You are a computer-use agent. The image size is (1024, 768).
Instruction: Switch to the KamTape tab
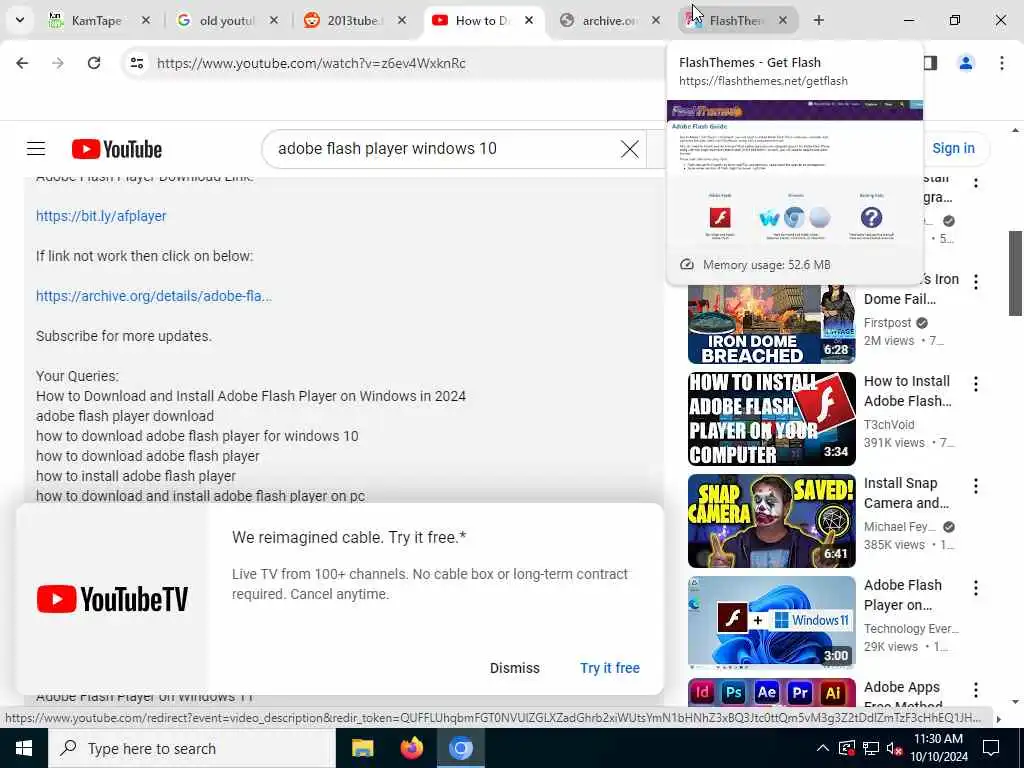pyautogui.click(x=97, y=20)
